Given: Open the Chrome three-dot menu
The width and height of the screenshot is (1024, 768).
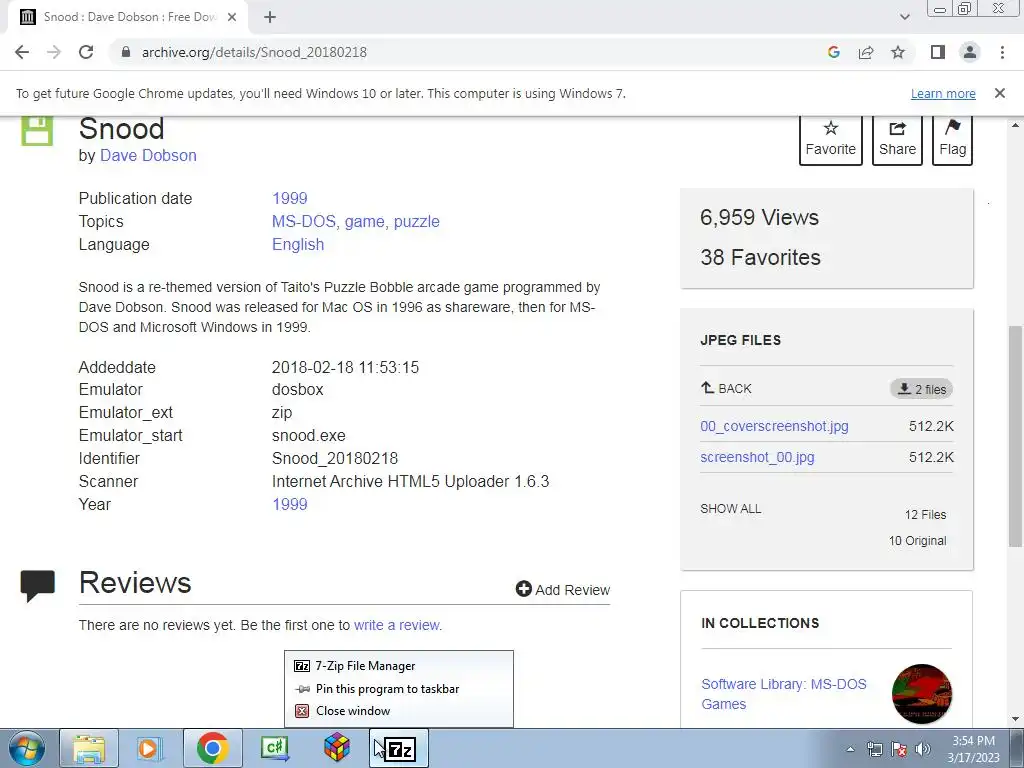Looking at the screenshot, I should pos(1002,52).
